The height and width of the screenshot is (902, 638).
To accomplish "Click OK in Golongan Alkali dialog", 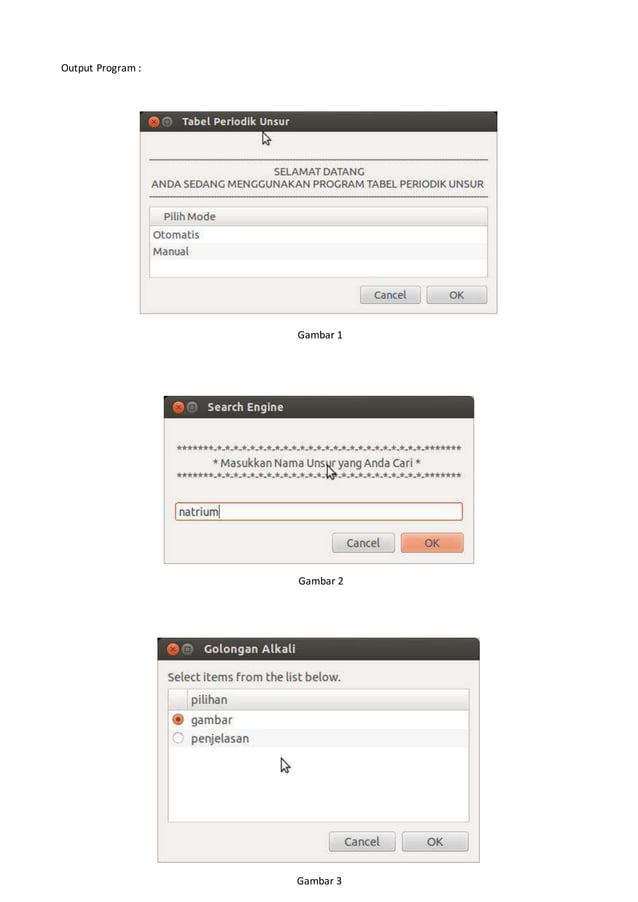I will [x=435, y=842].
